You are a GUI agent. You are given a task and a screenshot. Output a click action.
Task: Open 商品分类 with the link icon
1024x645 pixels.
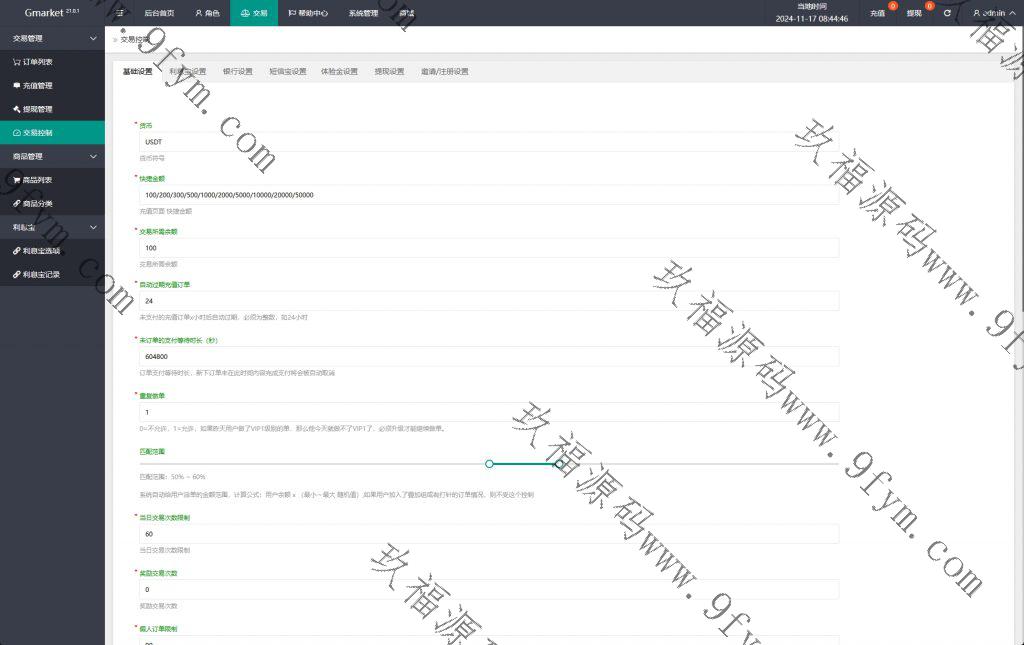coord(37,204)
